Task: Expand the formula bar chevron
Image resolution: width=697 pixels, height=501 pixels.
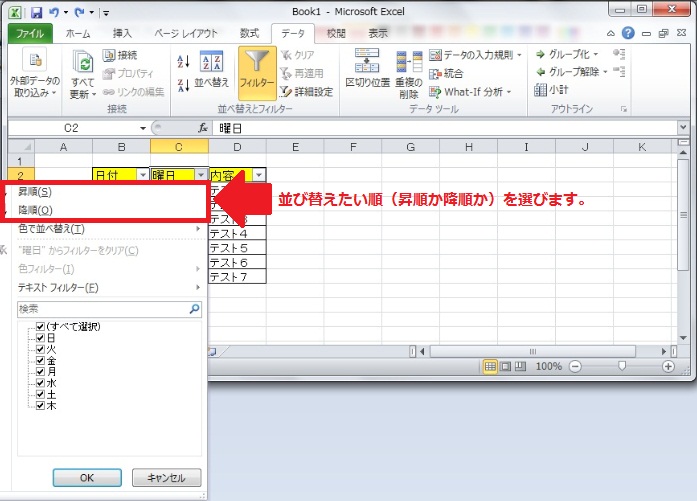Action: click(683, 128)
